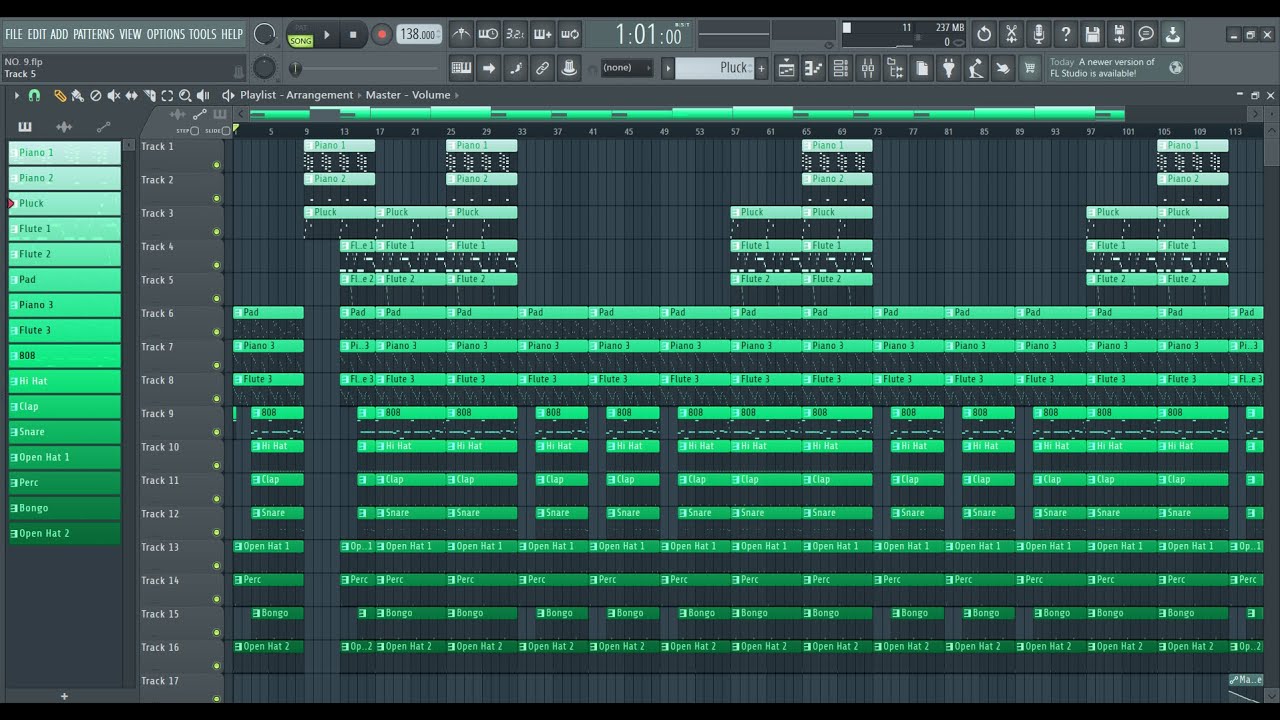Open the FILE menu
The width and height of the screenshot is (1280, 720).
pos(14,34)
